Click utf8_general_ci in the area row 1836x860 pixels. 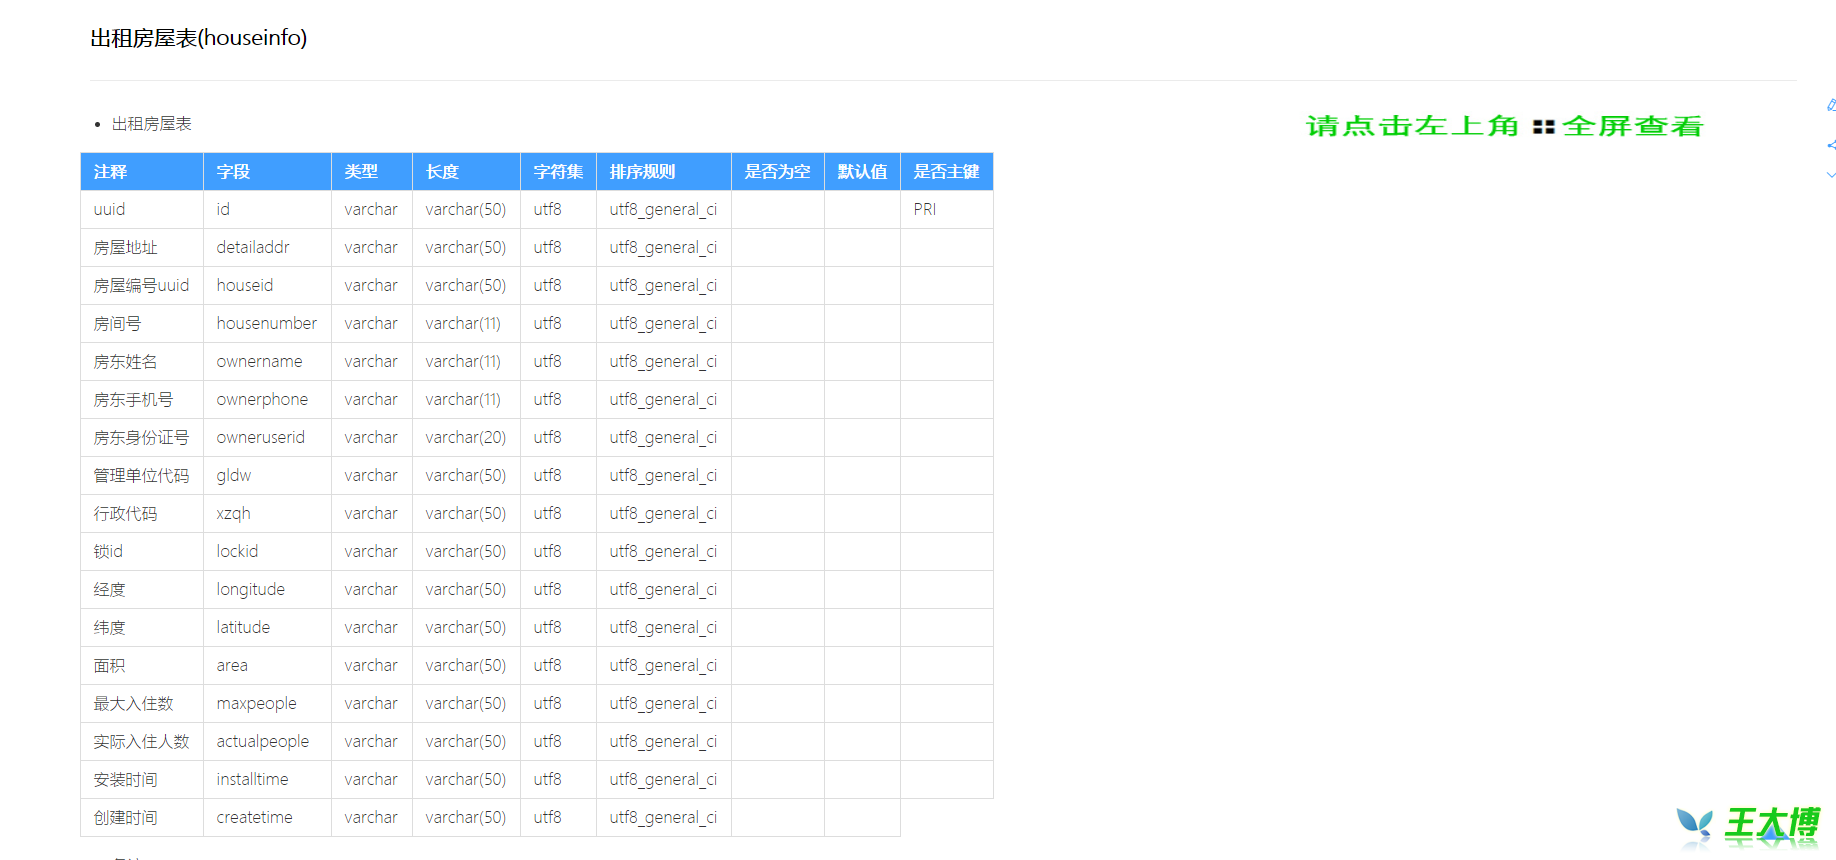coord(663,666)
